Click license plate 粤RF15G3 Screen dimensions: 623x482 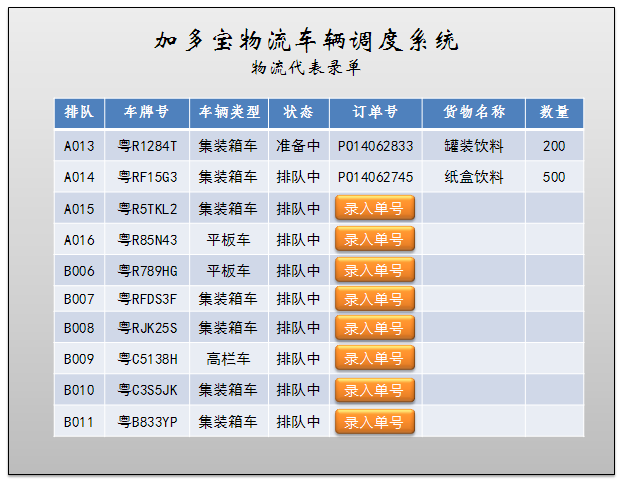coord(147,177)
